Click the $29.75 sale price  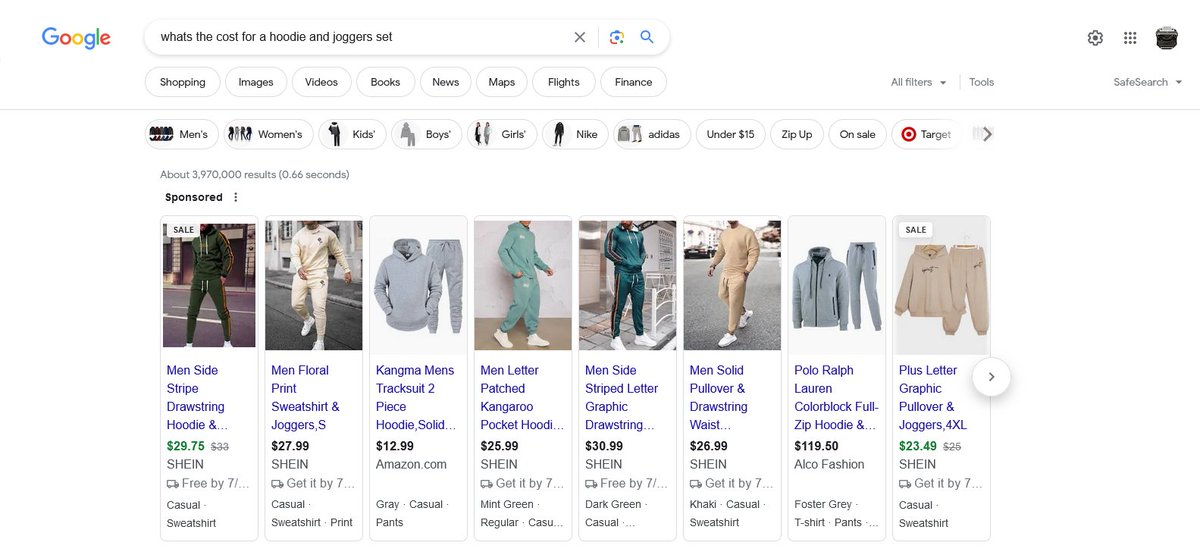[186, 446]
